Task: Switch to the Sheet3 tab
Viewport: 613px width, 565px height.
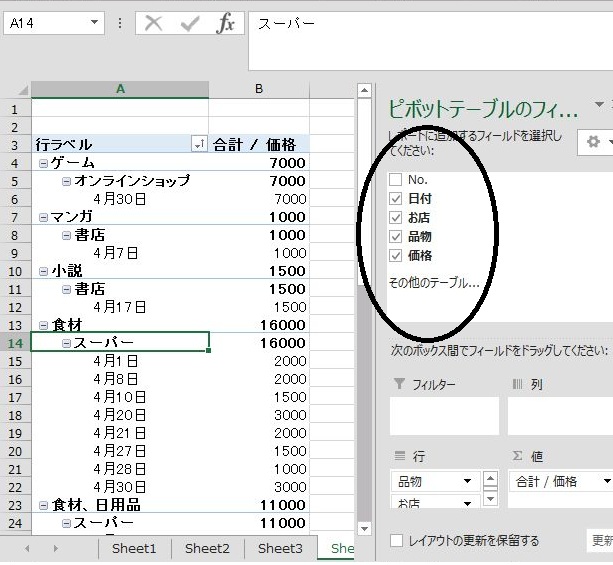Action: [x=279, y=548]
